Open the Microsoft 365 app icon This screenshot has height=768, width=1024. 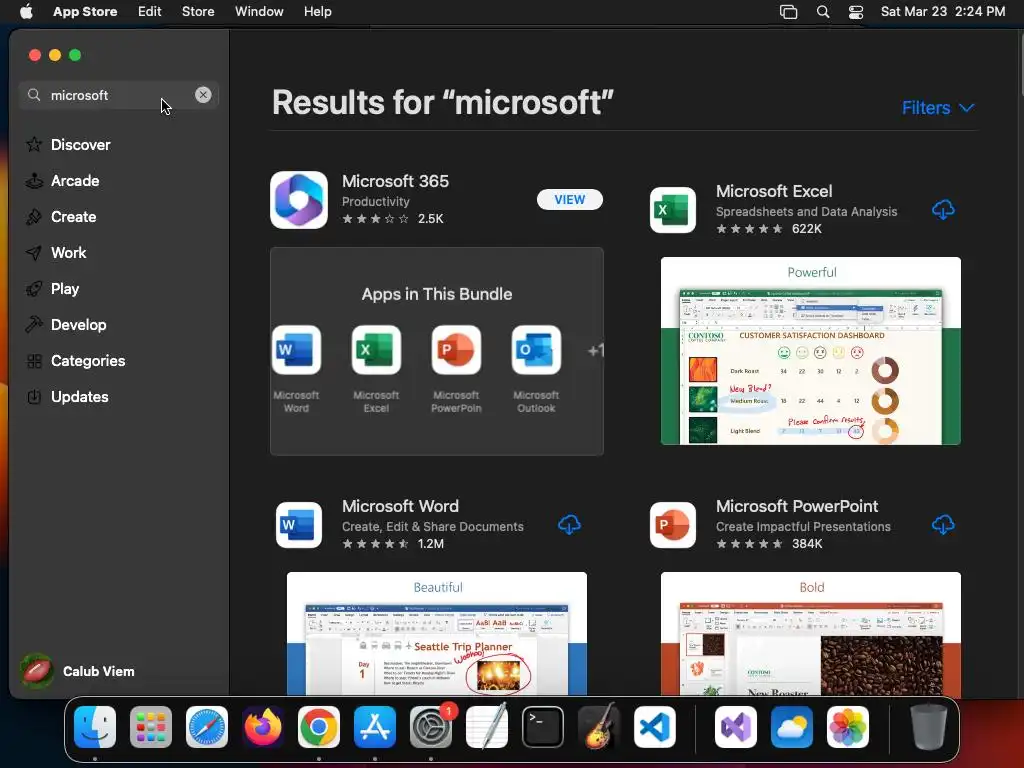click(x=298, y=200)
